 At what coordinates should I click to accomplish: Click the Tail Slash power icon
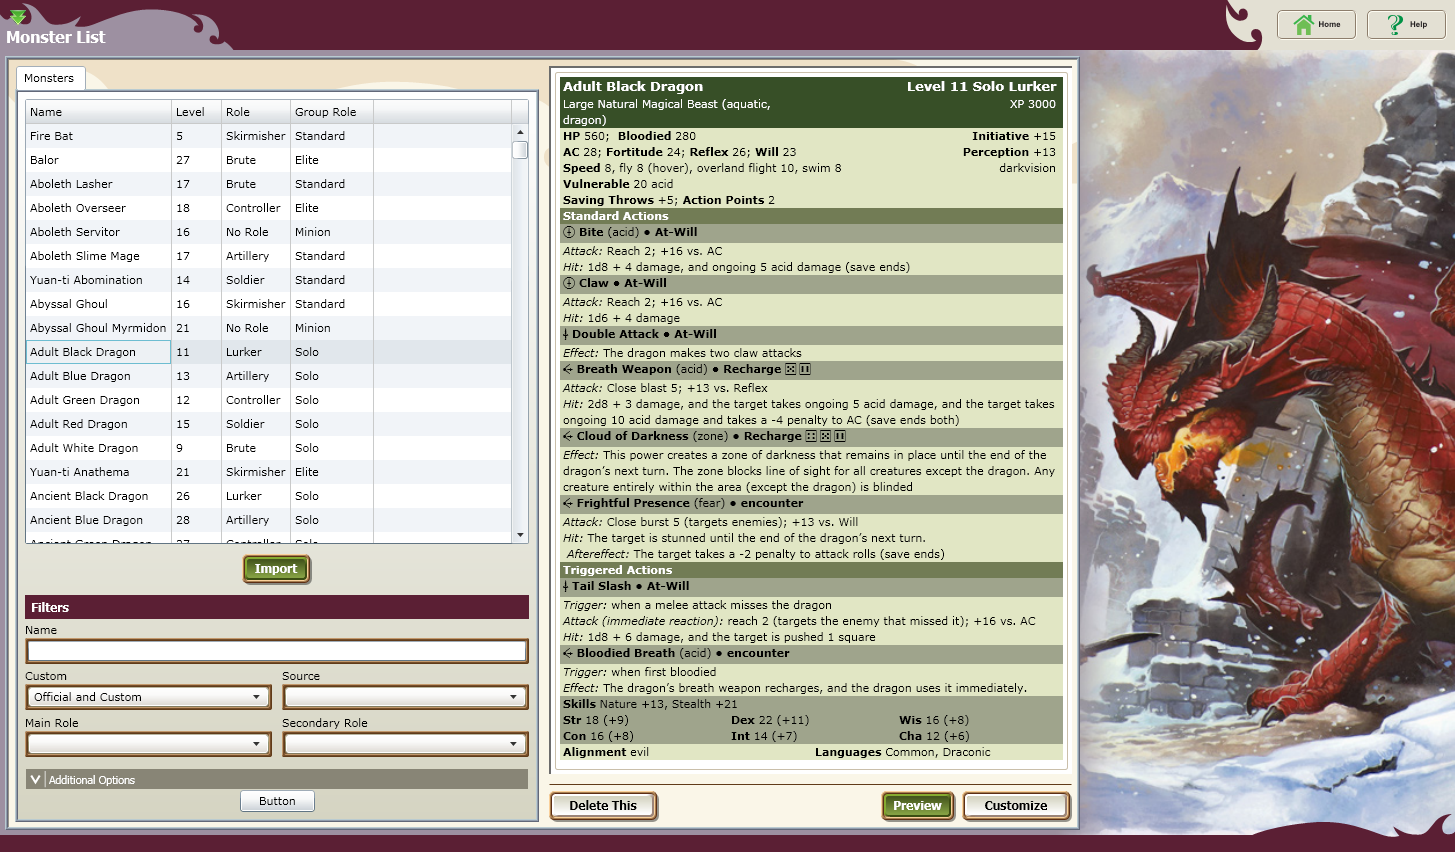point(566,587)
